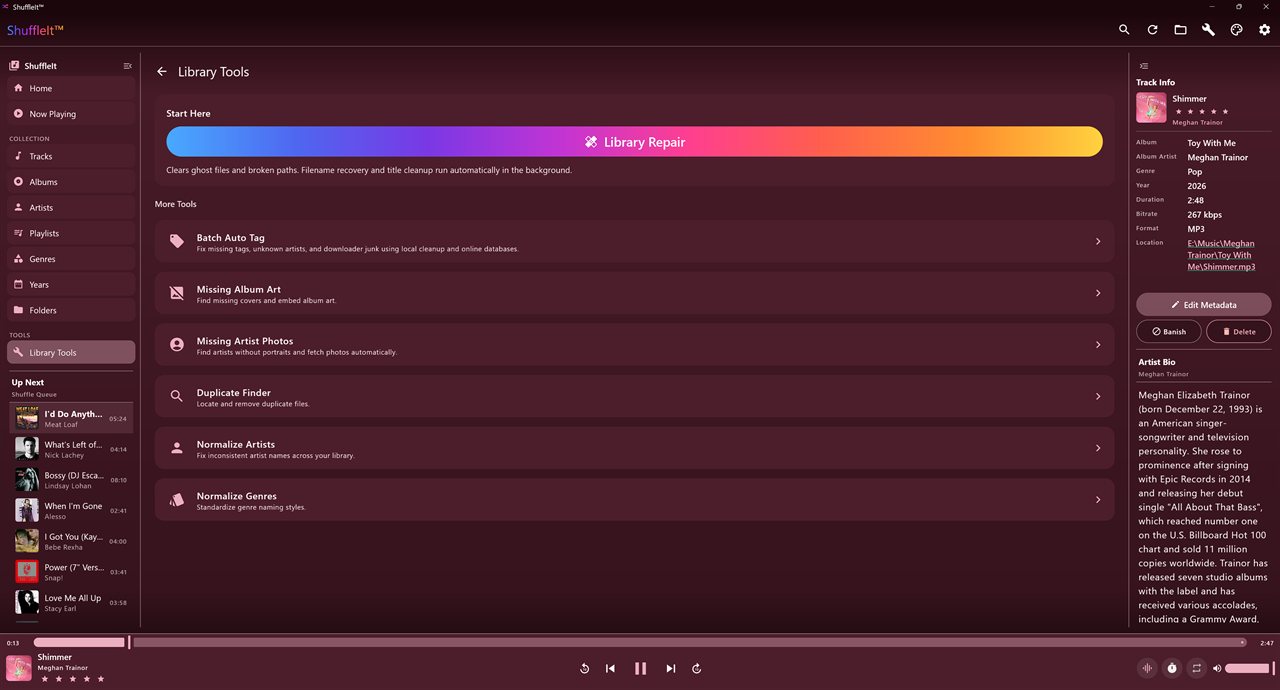Click the Missing Album Art image icon
Image resolution: width=1280 pixels, height=690 pixels.
[x=177, y=293]
